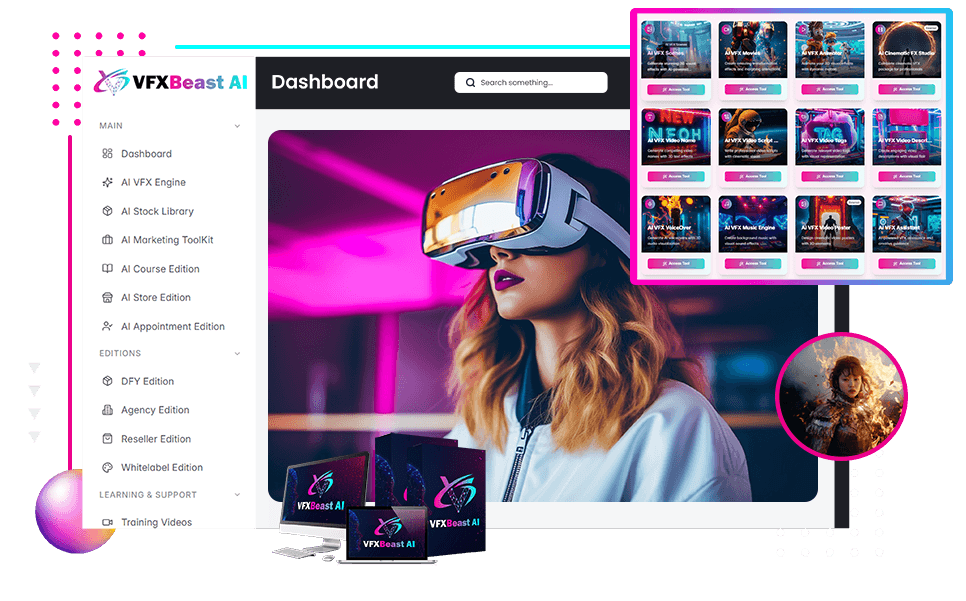Click the Dashboard grid icon in sidebar
Viewport: 966px width, 601px height.
click(x=108, y=154)
